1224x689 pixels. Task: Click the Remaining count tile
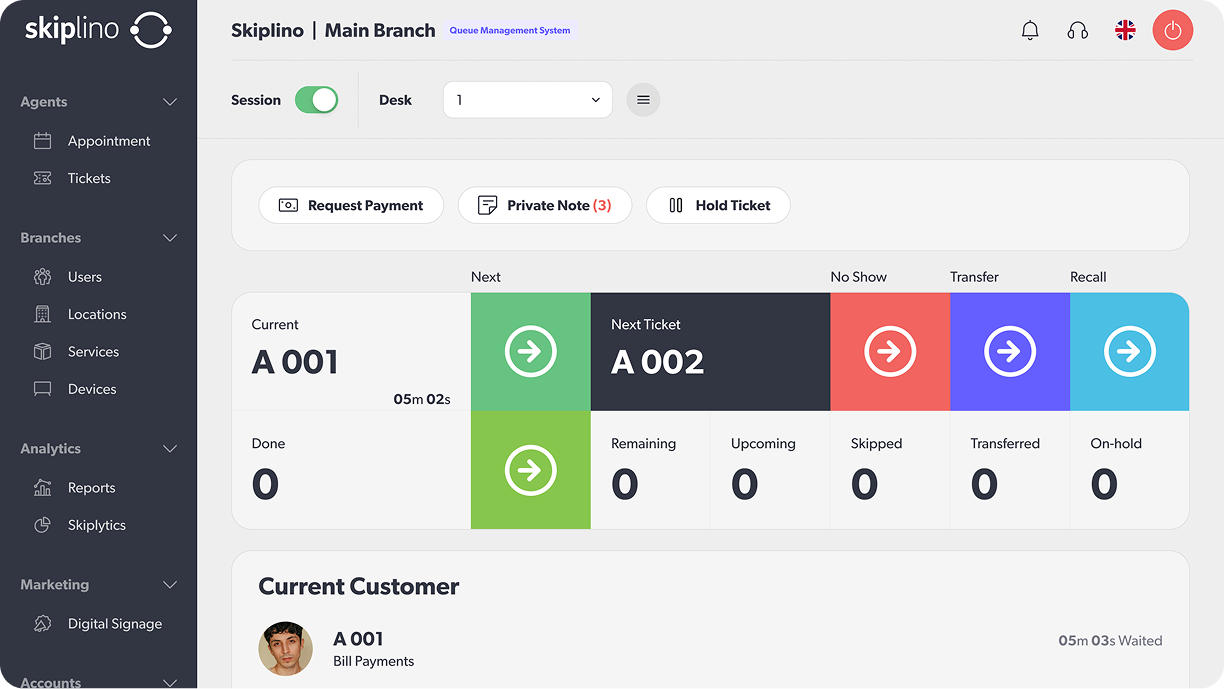click(650, 470)
